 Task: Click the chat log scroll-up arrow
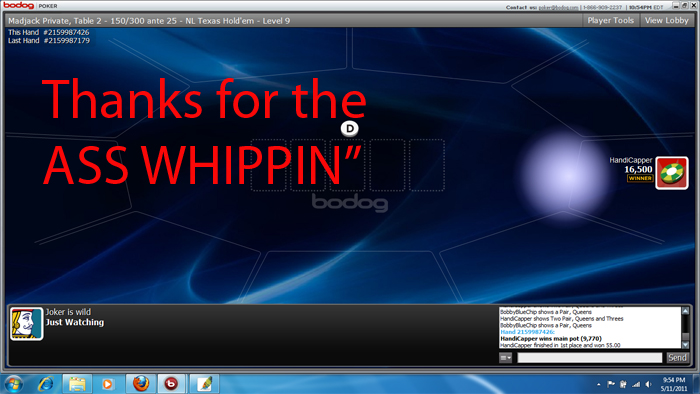coord(685,311)
